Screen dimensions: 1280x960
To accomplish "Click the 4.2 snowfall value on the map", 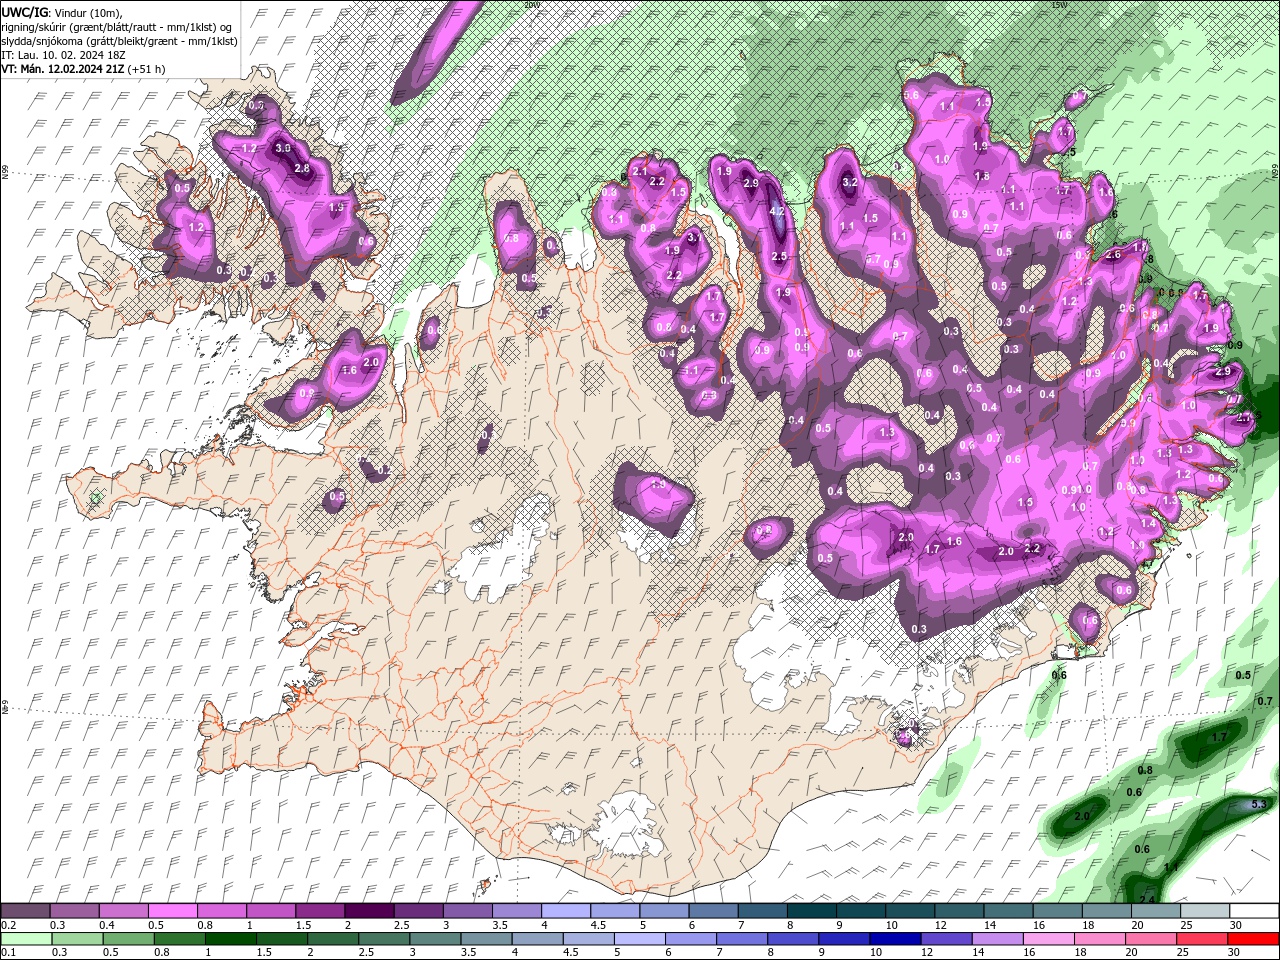I will point(778,212).
